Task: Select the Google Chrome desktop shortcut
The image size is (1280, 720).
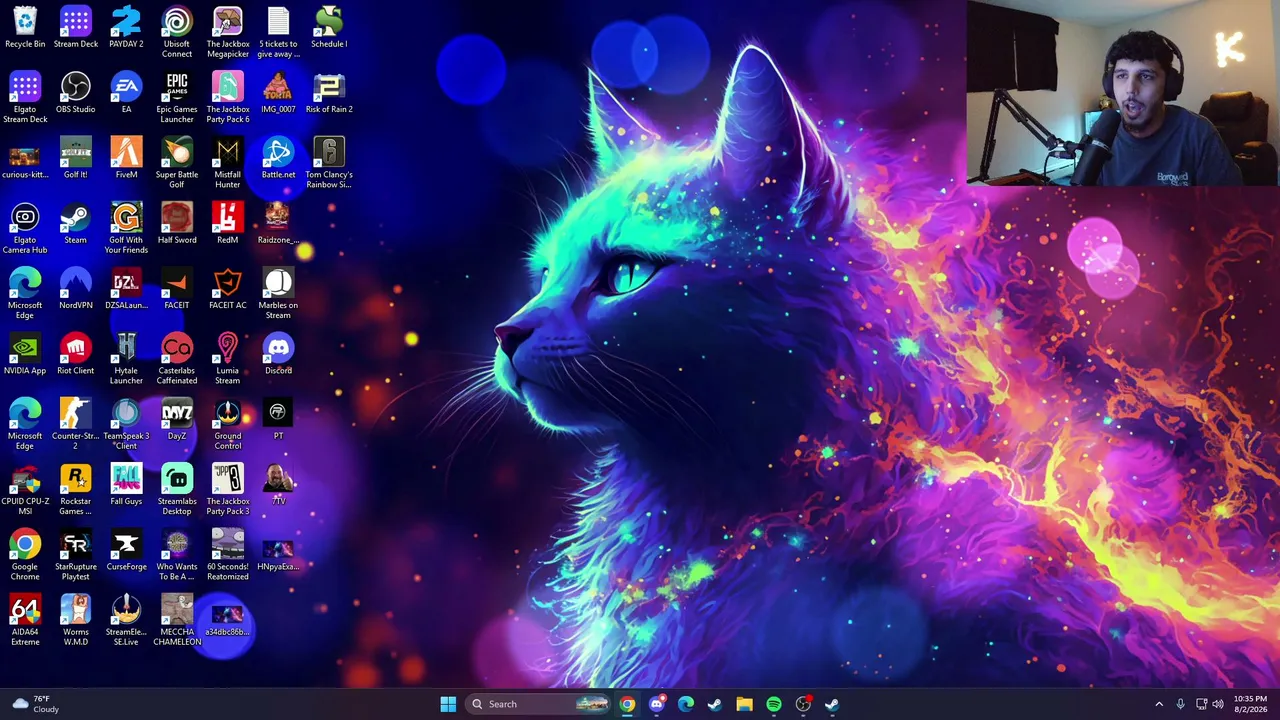Action: pyautogui.click(x=25, y=555)
